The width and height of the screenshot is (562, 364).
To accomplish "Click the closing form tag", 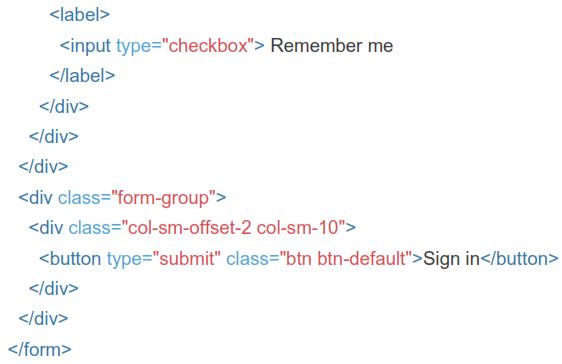I will coord(40,350).
